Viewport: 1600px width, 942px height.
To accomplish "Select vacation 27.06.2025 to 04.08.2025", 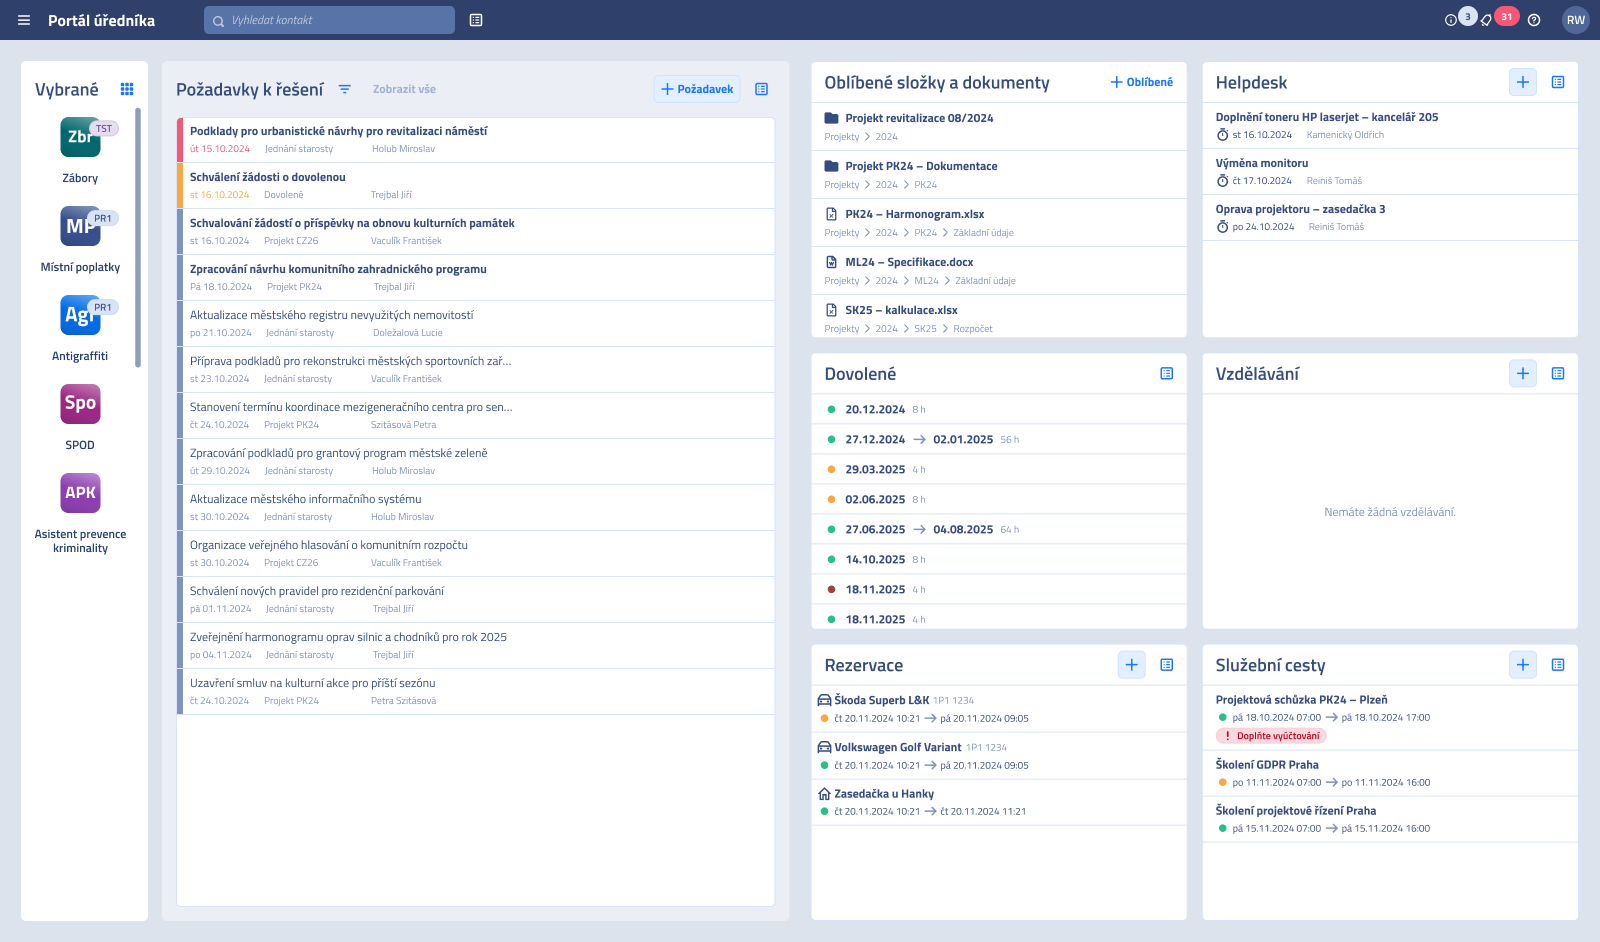I will pyautogui.click(x=999, y=529).
